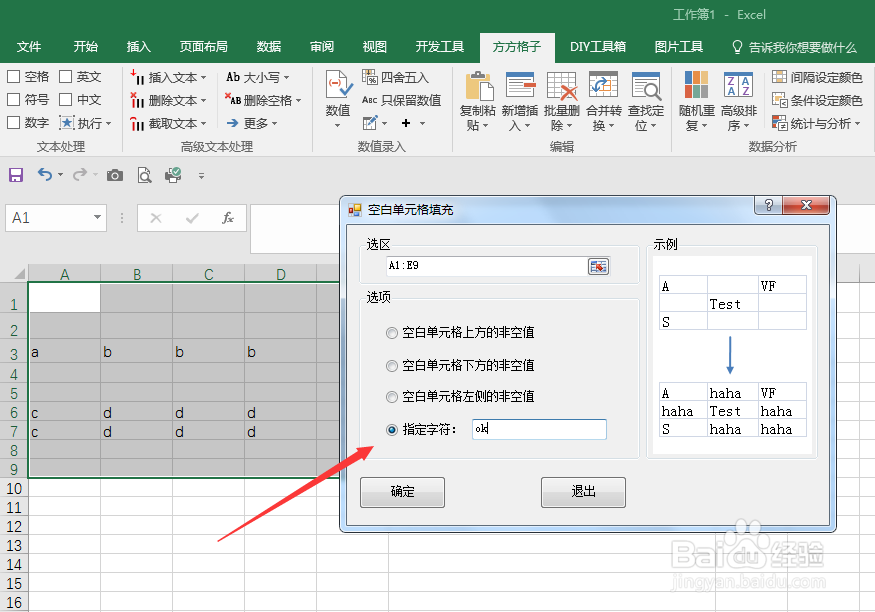Tick the 符号 checkbox
The image size is (875, 612).
[13, 99]
